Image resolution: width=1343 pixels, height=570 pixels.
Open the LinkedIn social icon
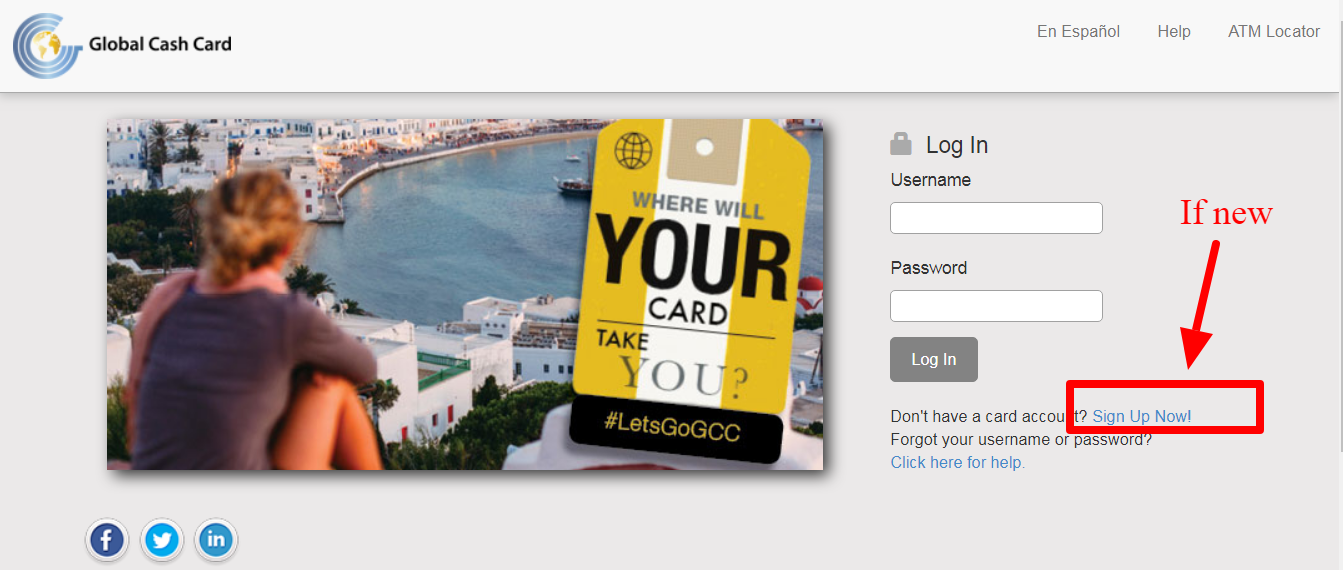click(x=216, y=541)
